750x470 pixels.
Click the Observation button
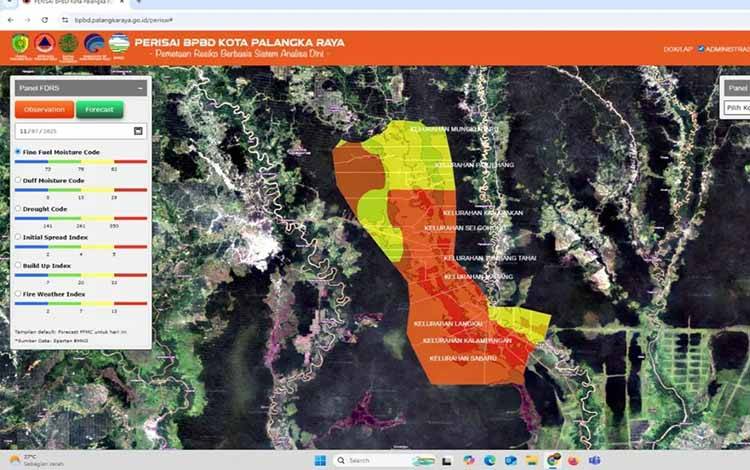tap(44, 109)
